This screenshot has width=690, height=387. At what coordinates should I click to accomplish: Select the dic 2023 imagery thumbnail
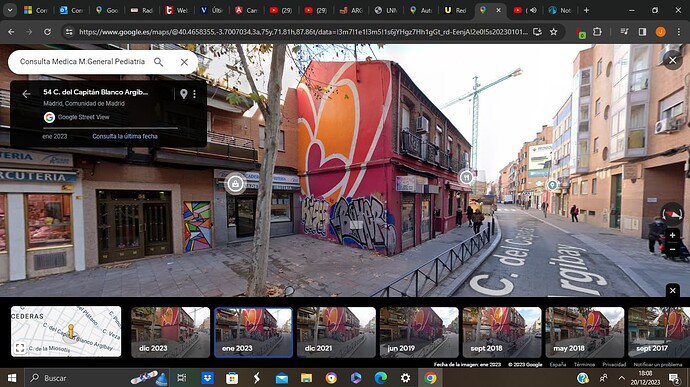click(170, 332)
